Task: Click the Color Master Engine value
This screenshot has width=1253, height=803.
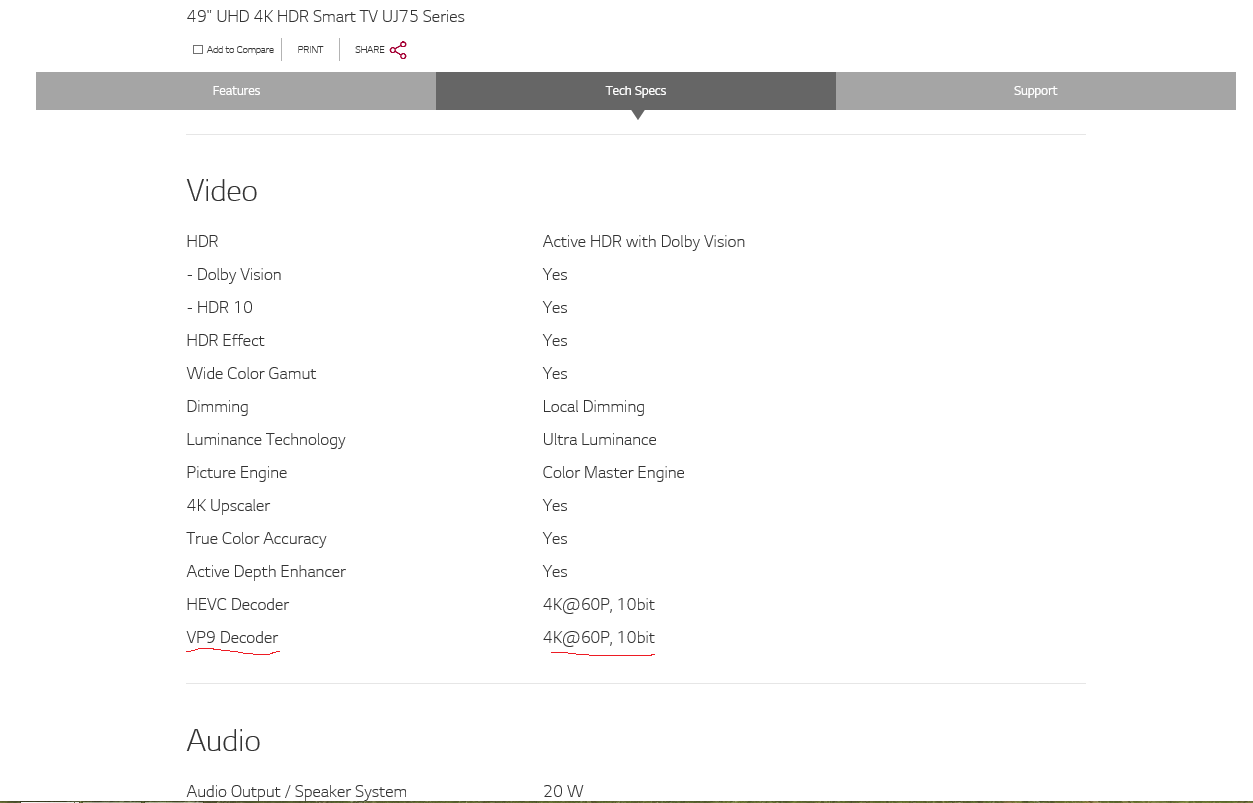Action: (x=613, y=473)
